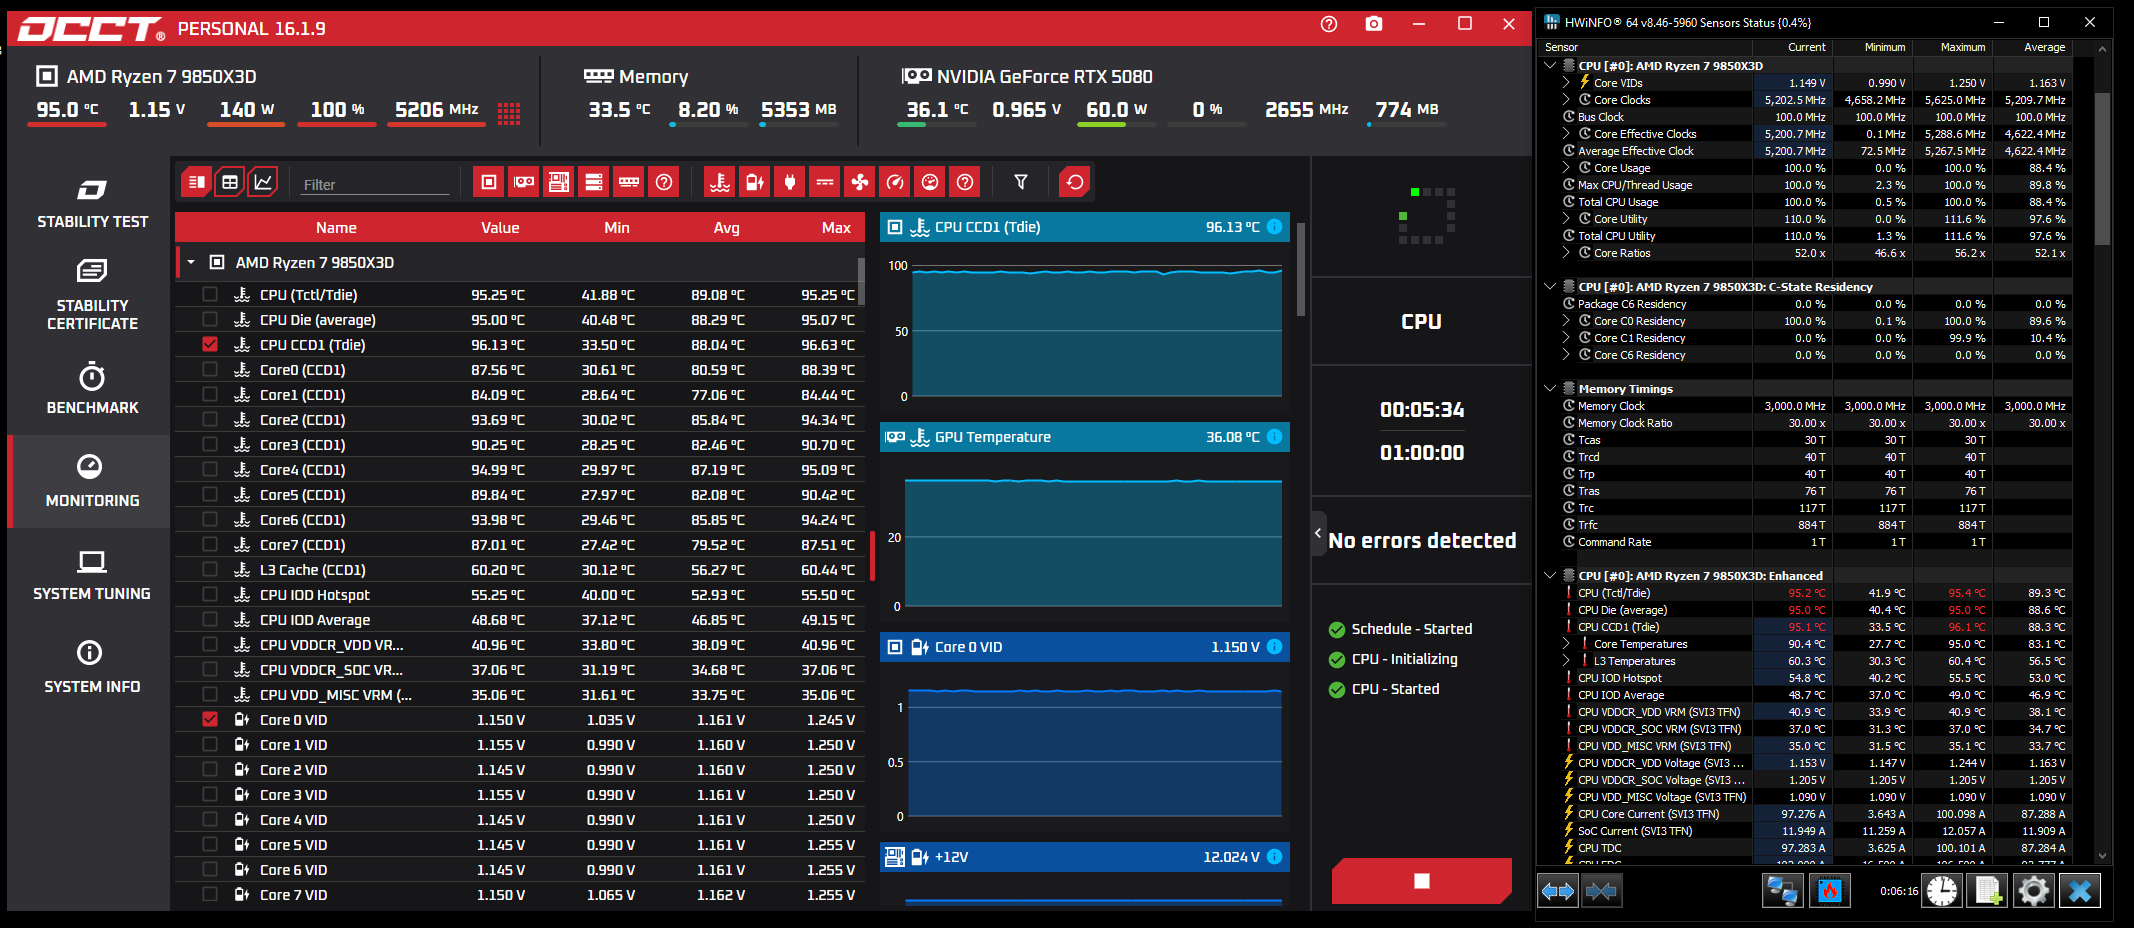Screen dimensions: 2134x928
Task: Toggle the memory module sensor filter icon
Action: (x=629, y=182)
